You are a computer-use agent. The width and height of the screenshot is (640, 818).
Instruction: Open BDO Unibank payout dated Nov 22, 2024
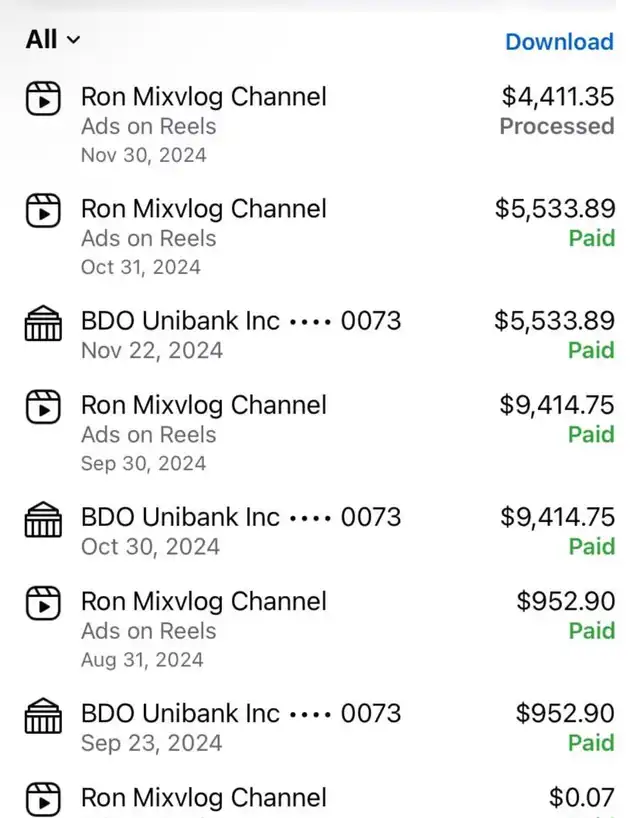tap(320, 334)
